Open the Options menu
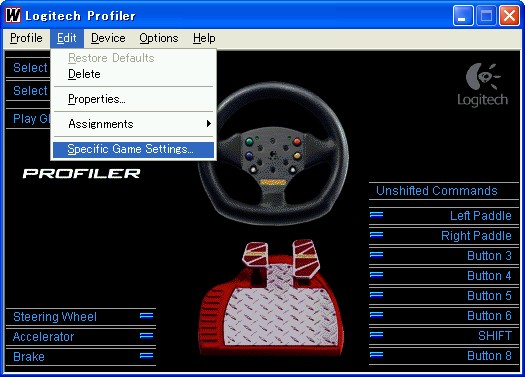This screenshot has width=525, height=377. [x=159, y=38]
